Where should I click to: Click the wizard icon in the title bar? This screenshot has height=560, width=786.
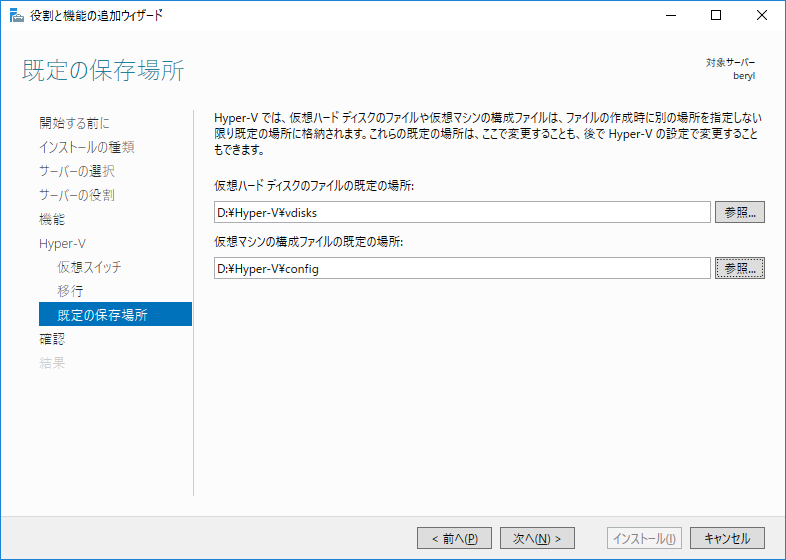tap(17, 16)
